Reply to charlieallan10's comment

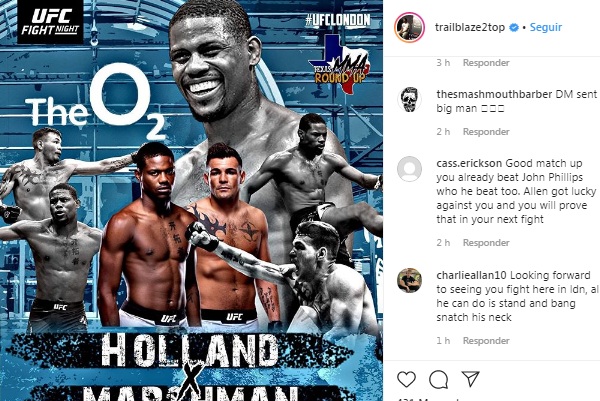[x=486, y=341]
